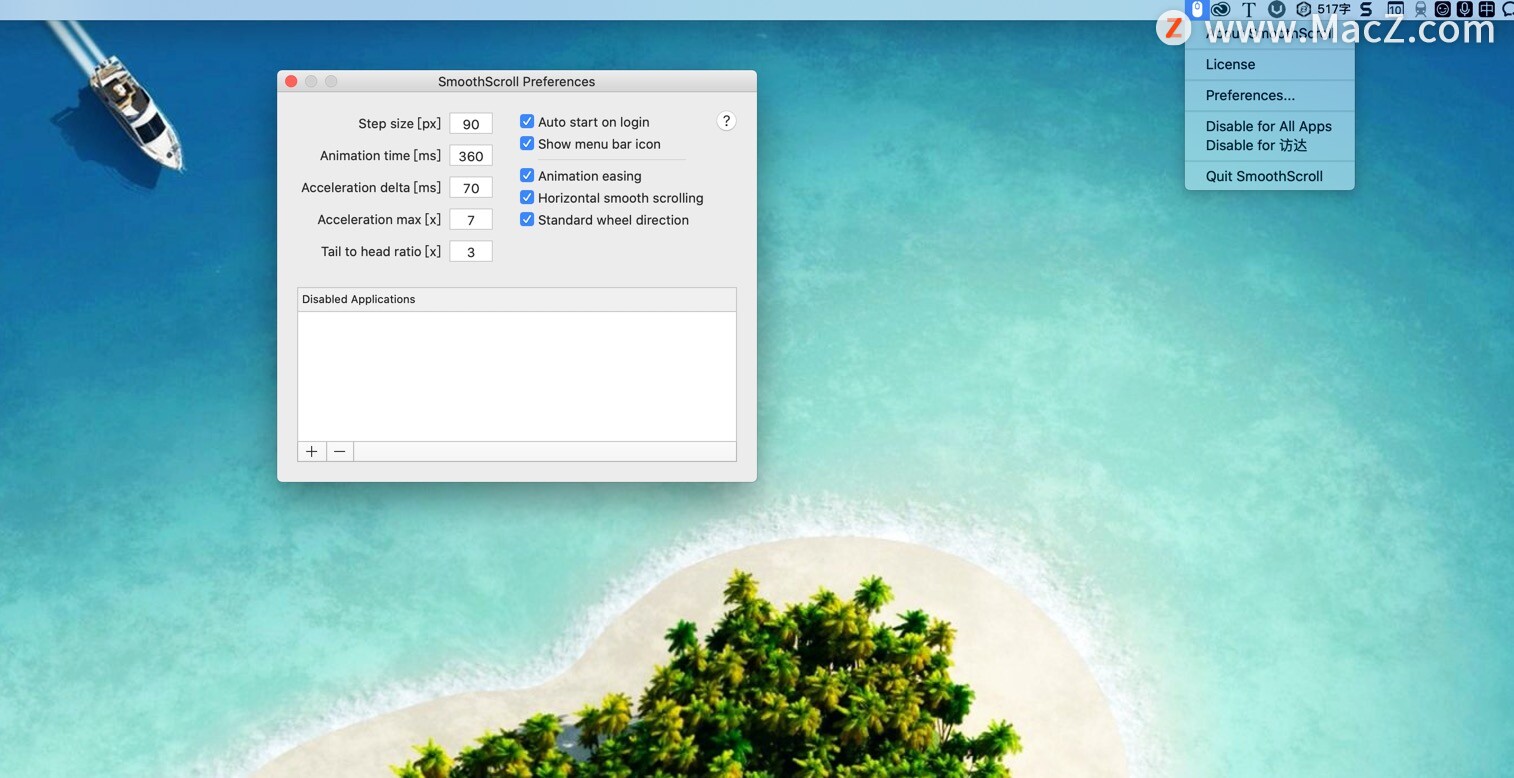
Task: Toggle Show menu bar icon checkbox
Action: [527, 143]
